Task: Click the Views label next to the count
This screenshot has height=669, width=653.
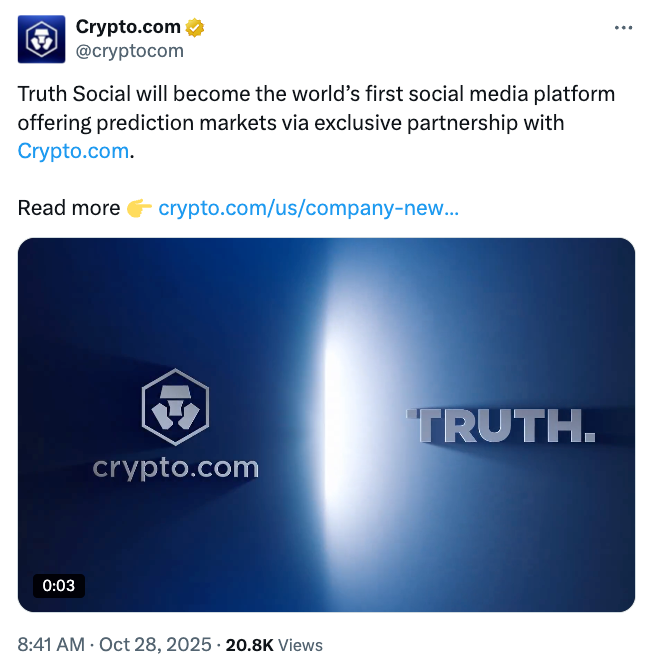Action: coord(300,646)
